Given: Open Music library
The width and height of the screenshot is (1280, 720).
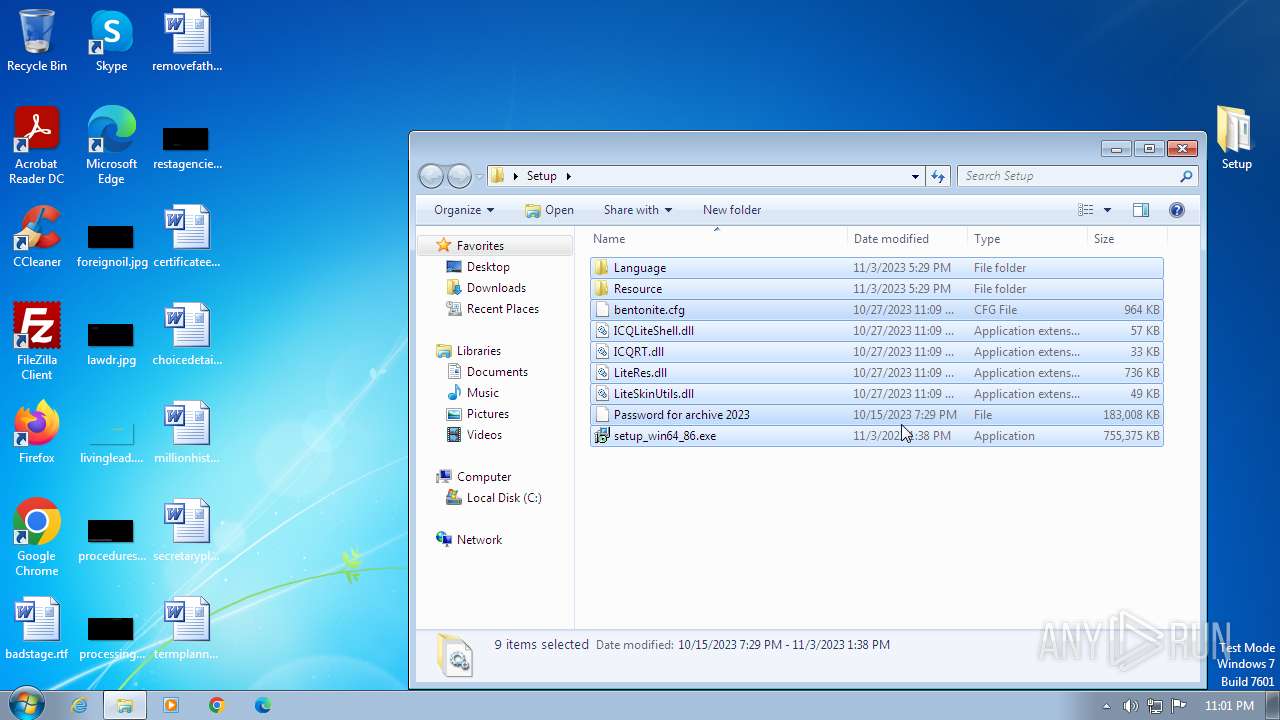Looking at the screenshot, I should [x=482, y=393].
